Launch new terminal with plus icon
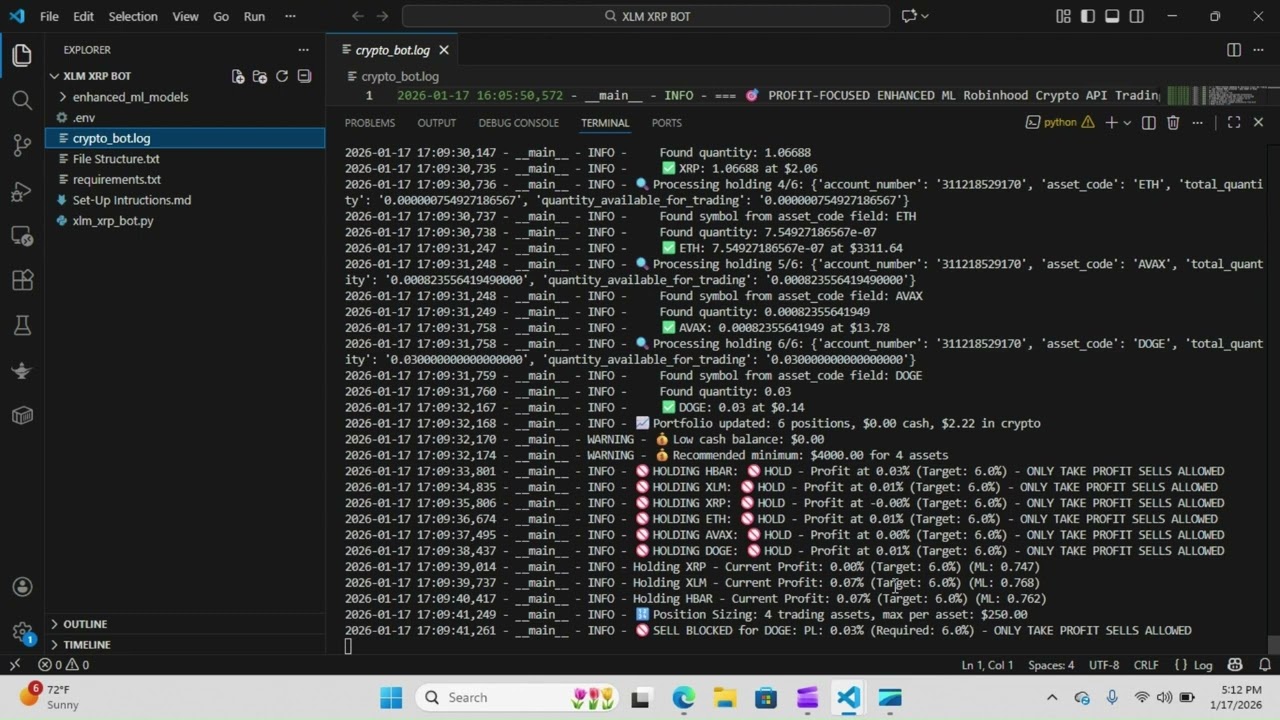 tap(1111, 123)
